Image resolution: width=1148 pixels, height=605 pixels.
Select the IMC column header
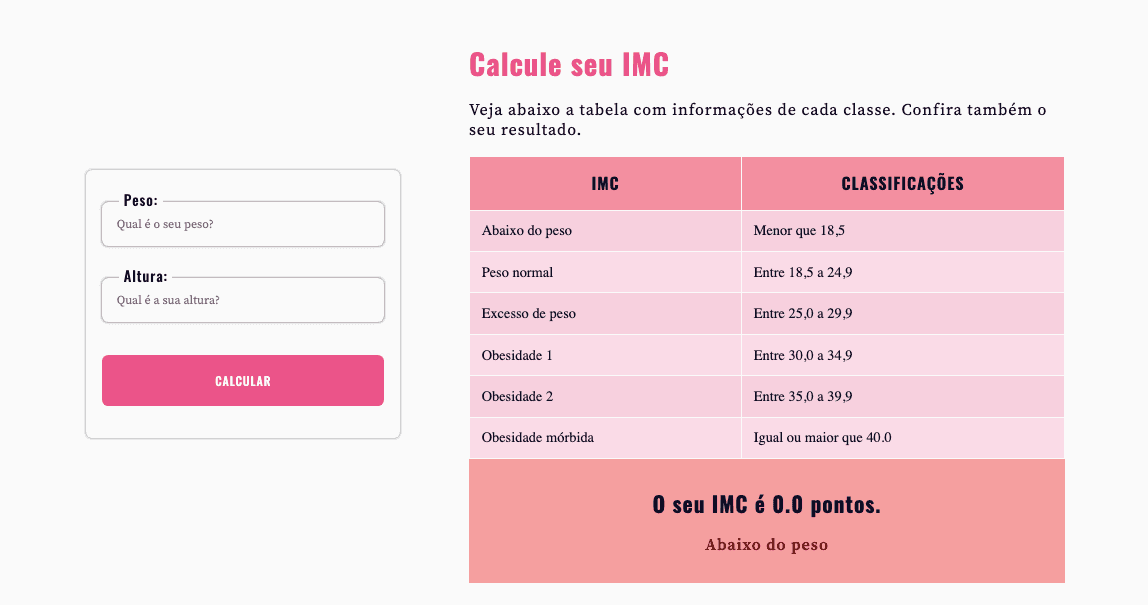[604, 183]
